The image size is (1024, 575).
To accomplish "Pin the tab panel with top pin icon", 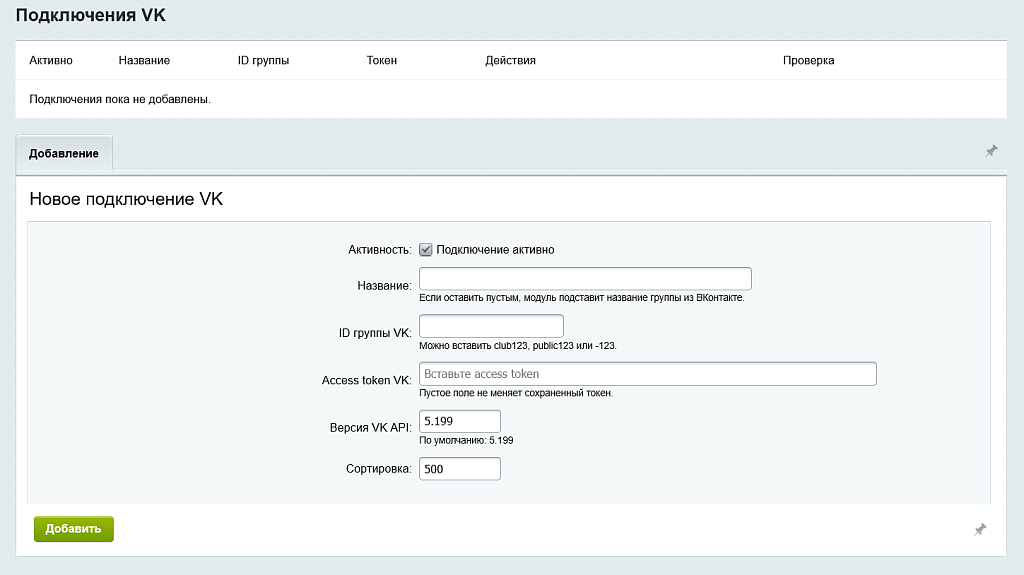I will click(991, 151).
